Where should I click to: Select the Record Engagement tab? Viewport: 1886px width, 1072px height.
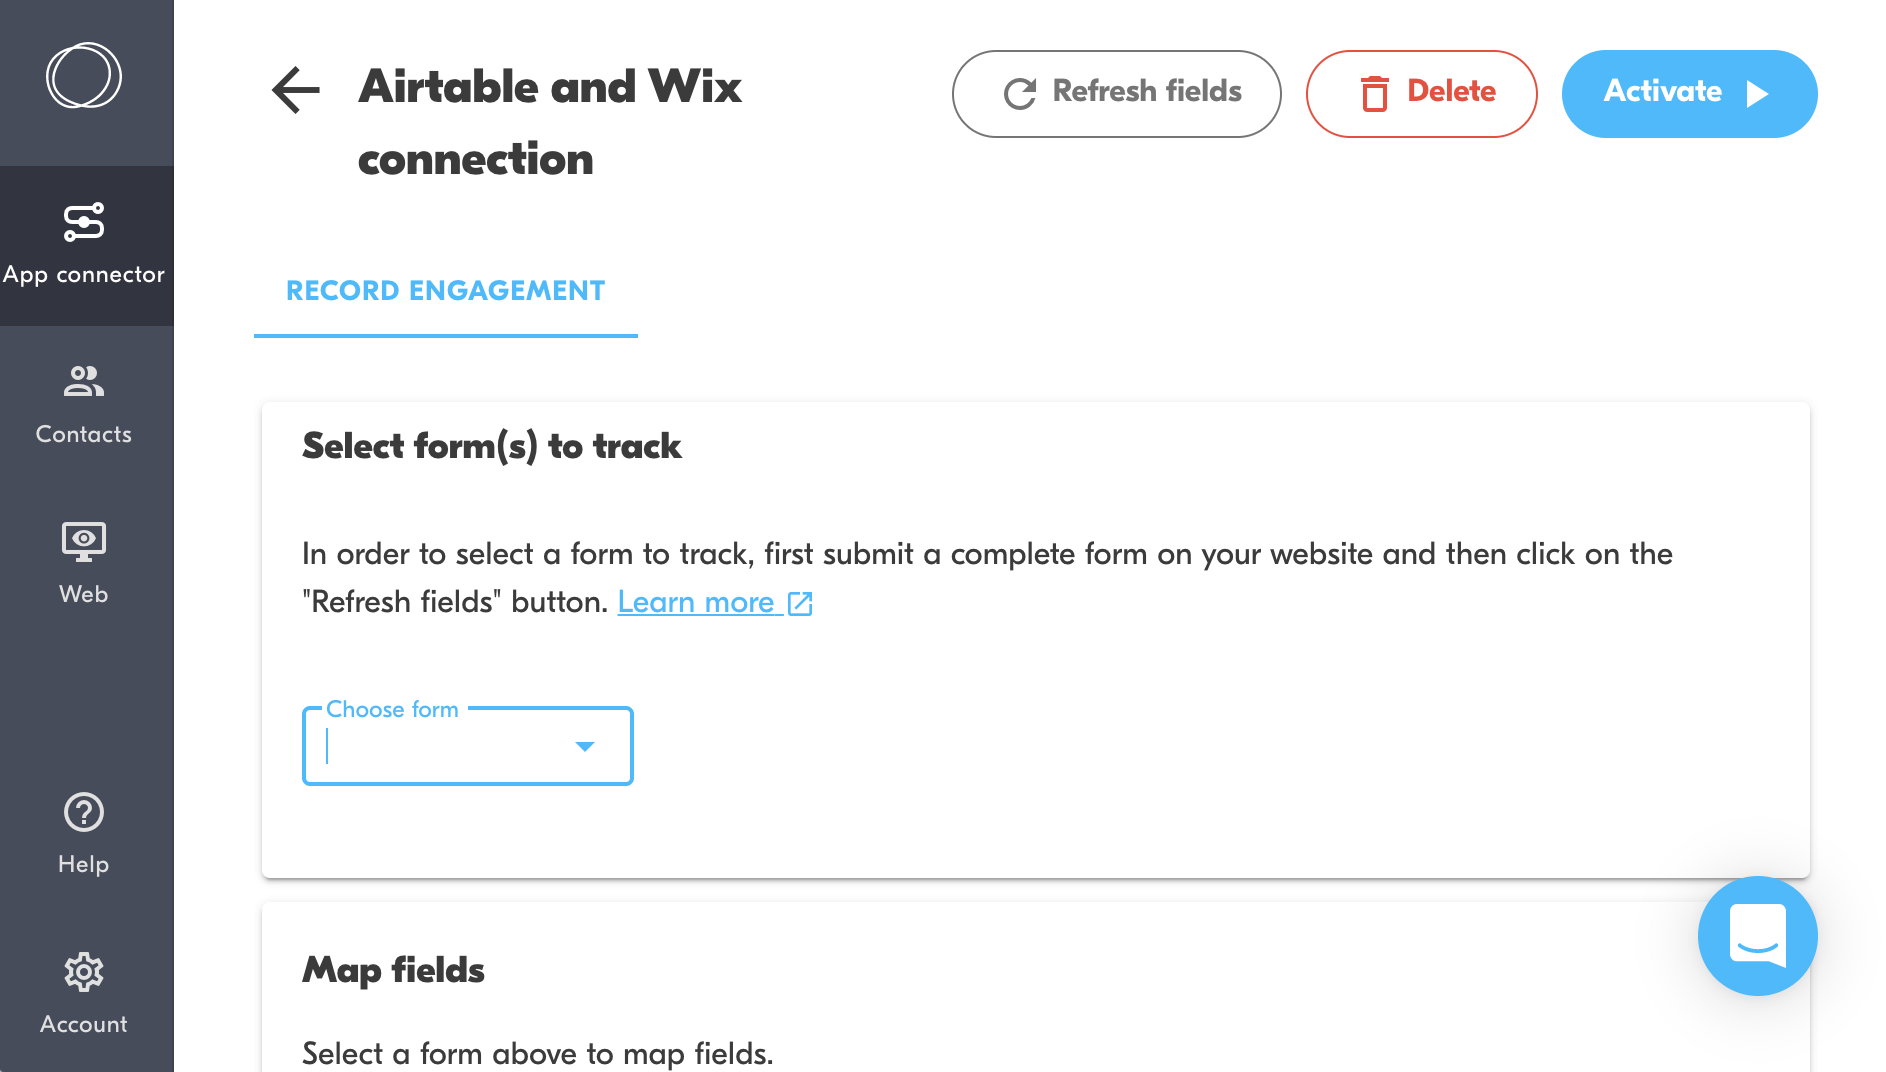tap(446, 291)
